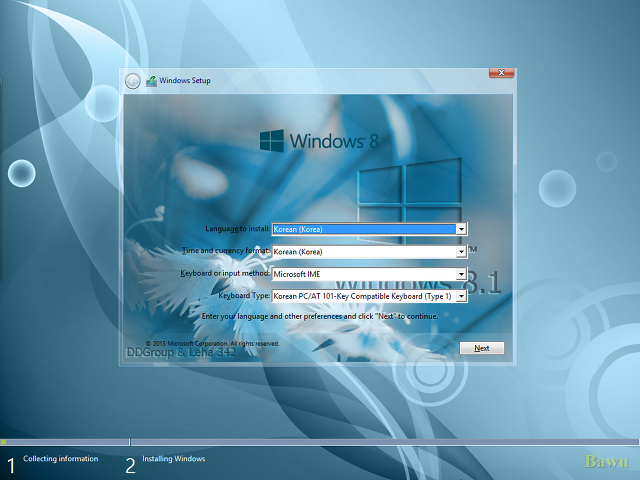Click the Keyboard Type label

pyautogui.click(x=244, y=296)
